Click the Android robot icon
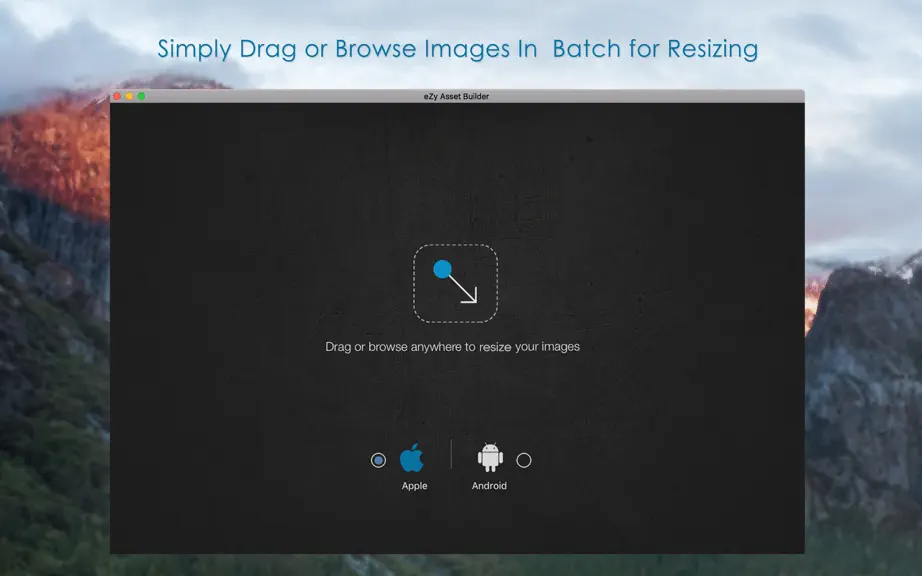Viewport: 922px width, 576px height. click(490, 457)
